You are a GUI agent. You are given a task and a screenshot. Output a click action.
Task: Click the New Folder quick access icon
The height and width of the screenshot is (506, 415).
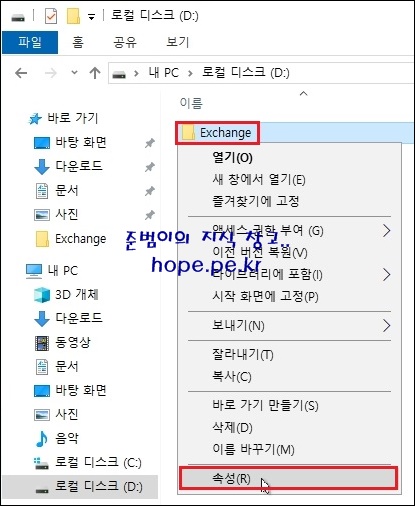coord(74,16)
